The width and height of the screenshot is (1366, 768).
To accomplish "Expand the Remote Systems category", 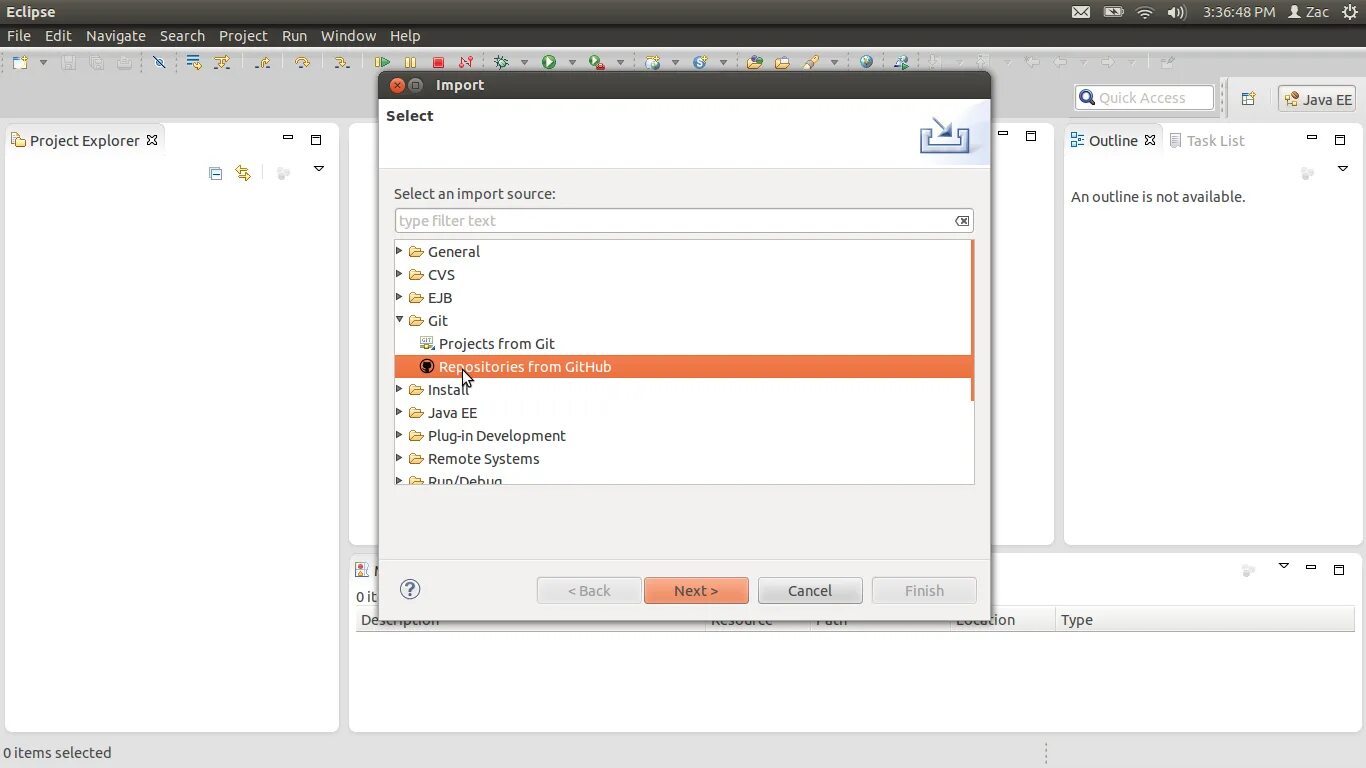I will (x=400, y=458).
